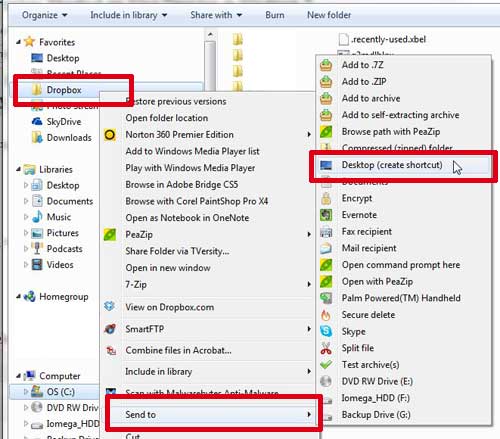This screenshot has height=439, width=500.
Task: Select Add to Windows Media Player list
Action: pyautogui.click(x=208, y=151)
